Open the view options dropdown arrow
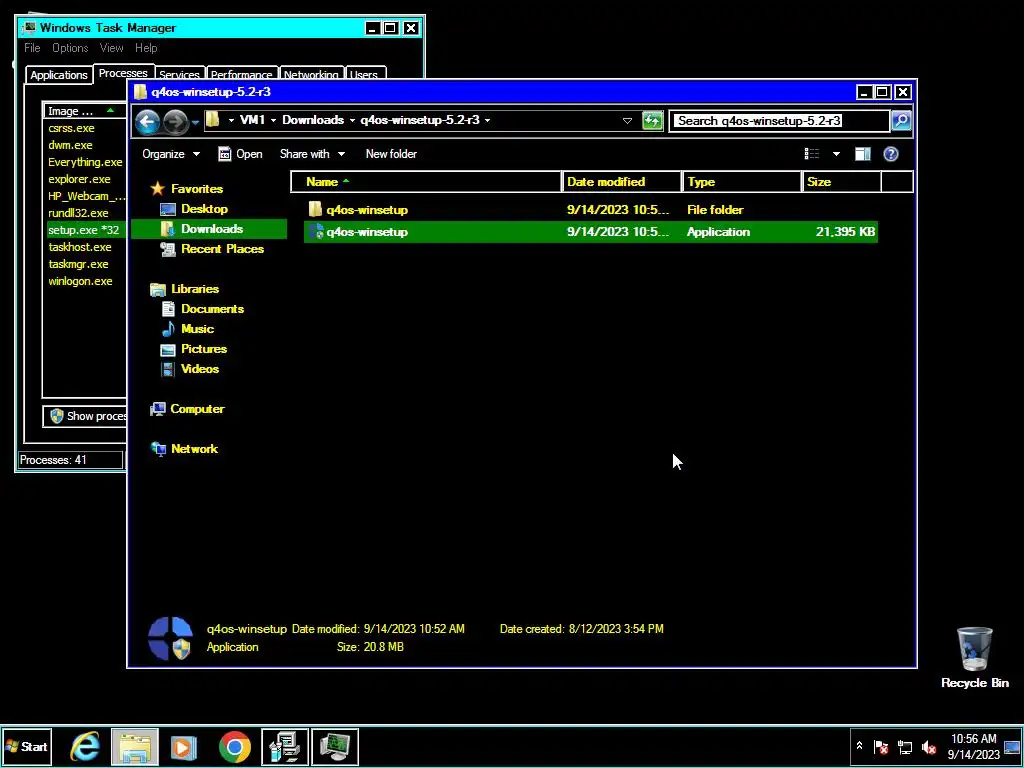The width and height of the screenshot is (1024, 768). [836, 154]
